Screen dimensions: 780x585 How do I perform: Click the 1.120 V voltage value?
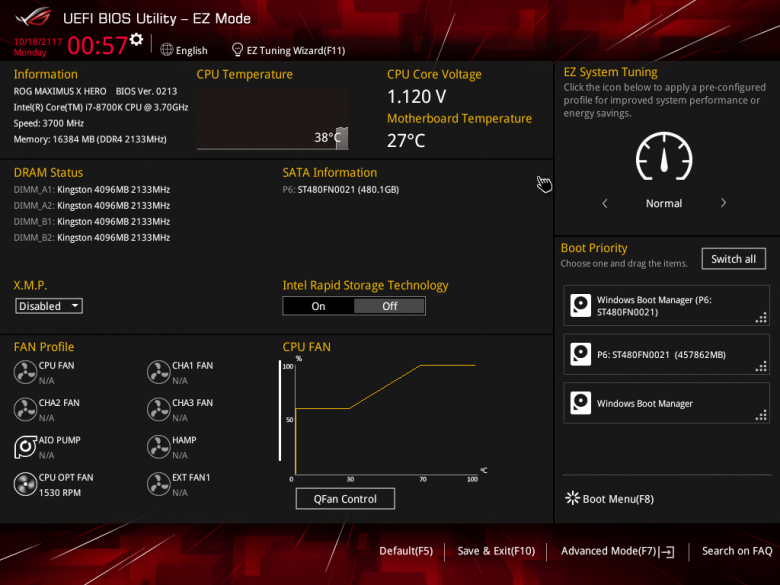pos(417,97)
